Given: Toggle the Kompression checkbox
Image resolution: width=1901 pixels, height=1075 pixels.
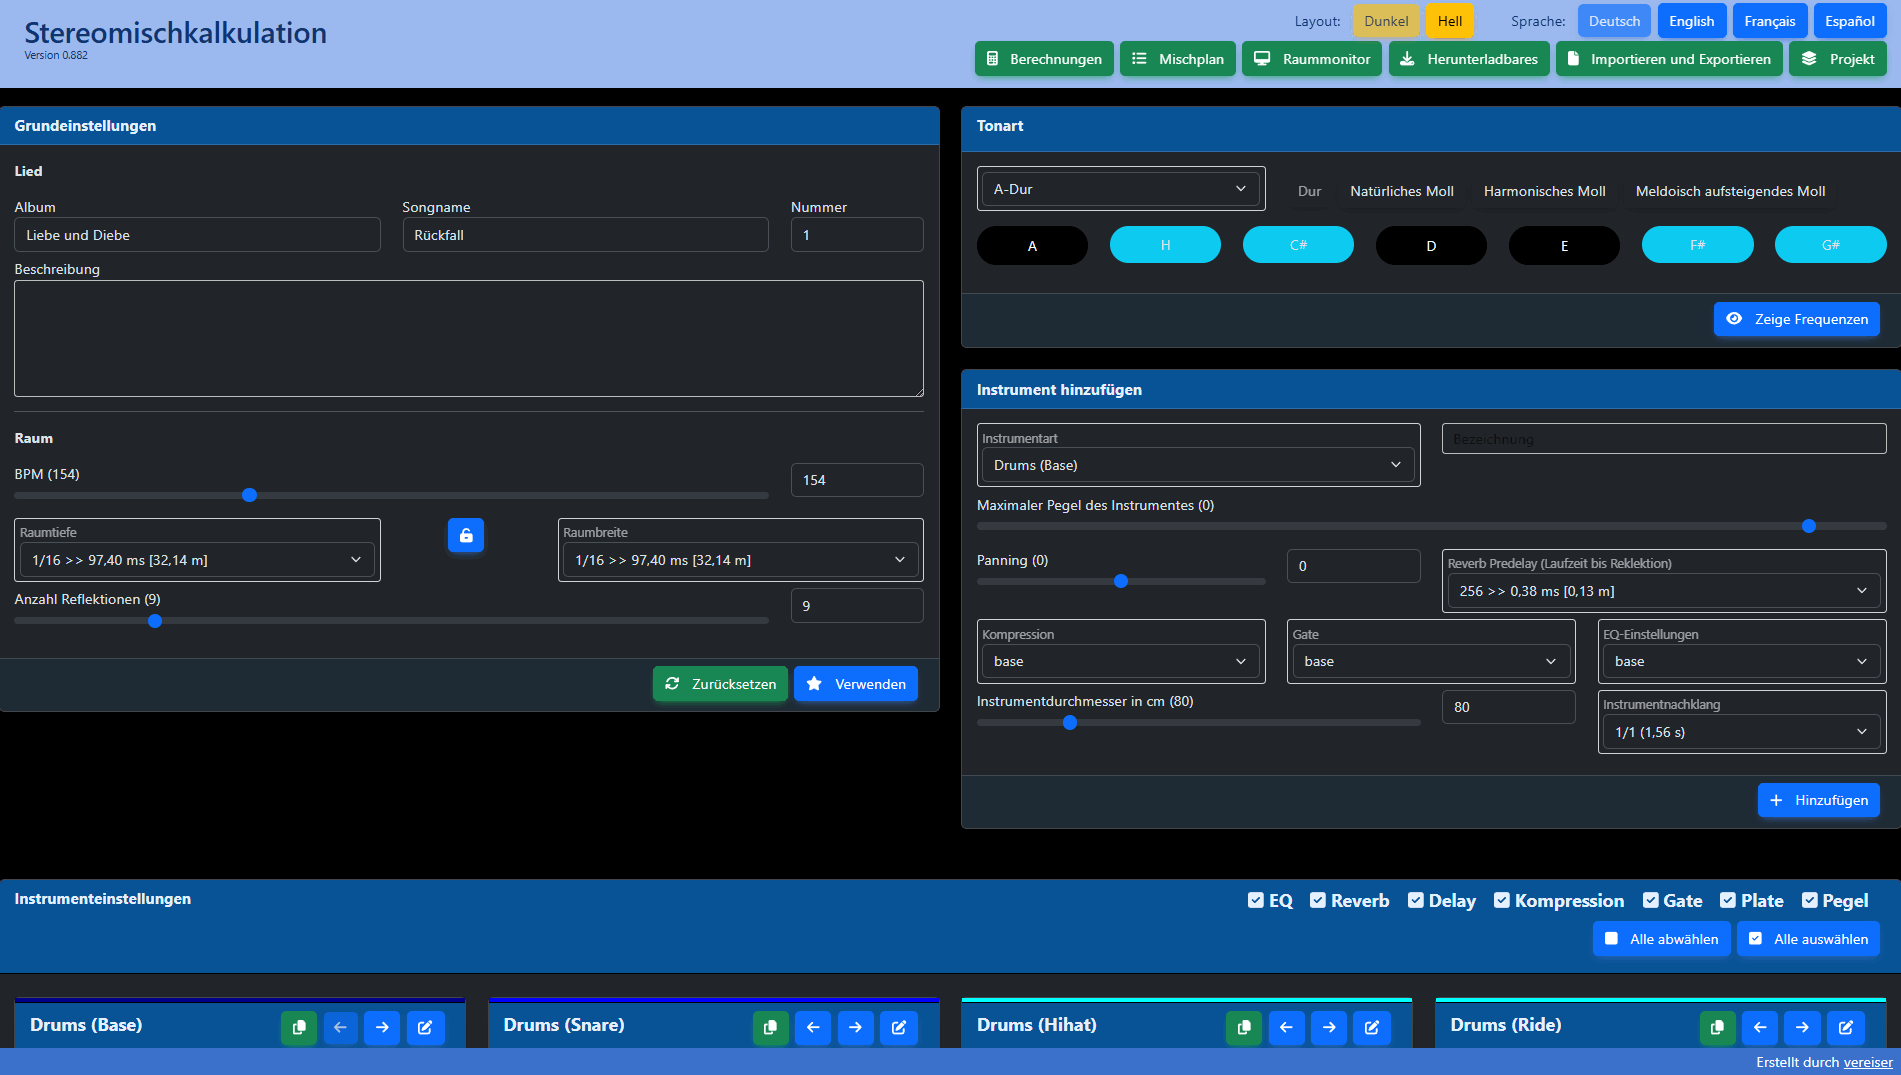Looking at the screenshot, I should tap(1502, 900).
